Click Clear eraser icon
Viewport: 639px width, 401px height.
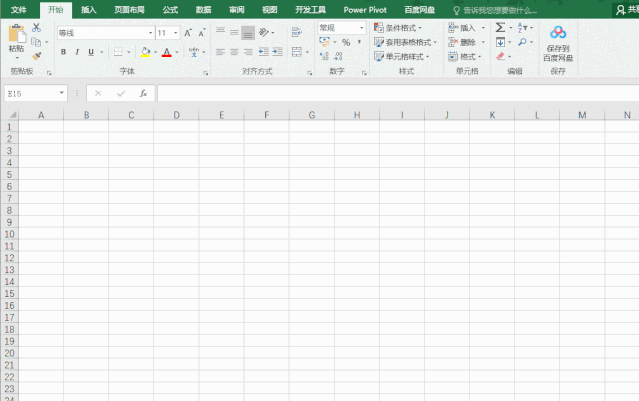500,56
